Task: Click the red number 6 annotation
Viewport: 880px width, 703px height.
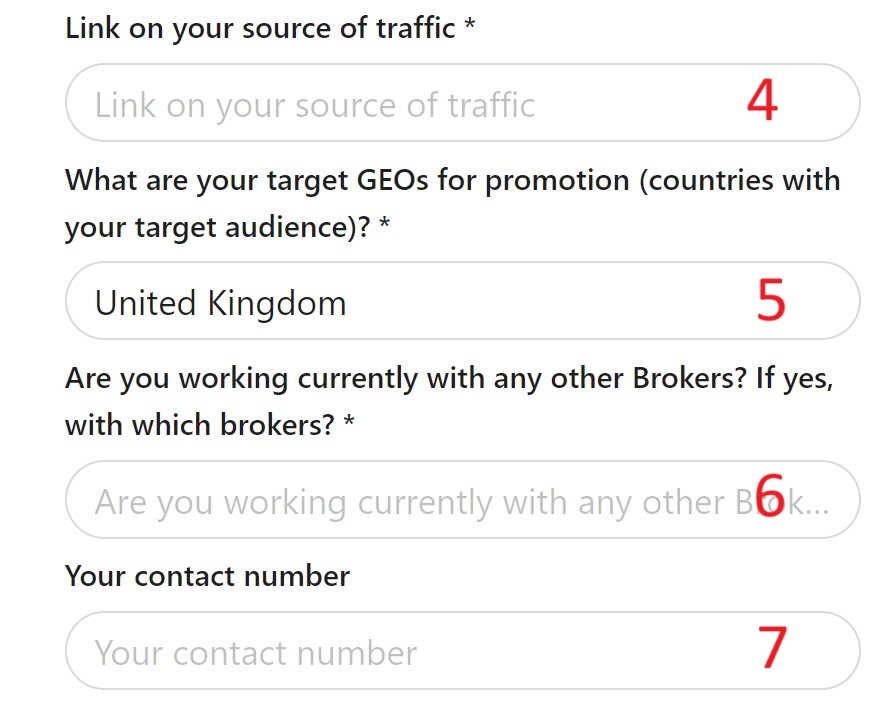Action: pyautogui.click(x=769, y=494)
